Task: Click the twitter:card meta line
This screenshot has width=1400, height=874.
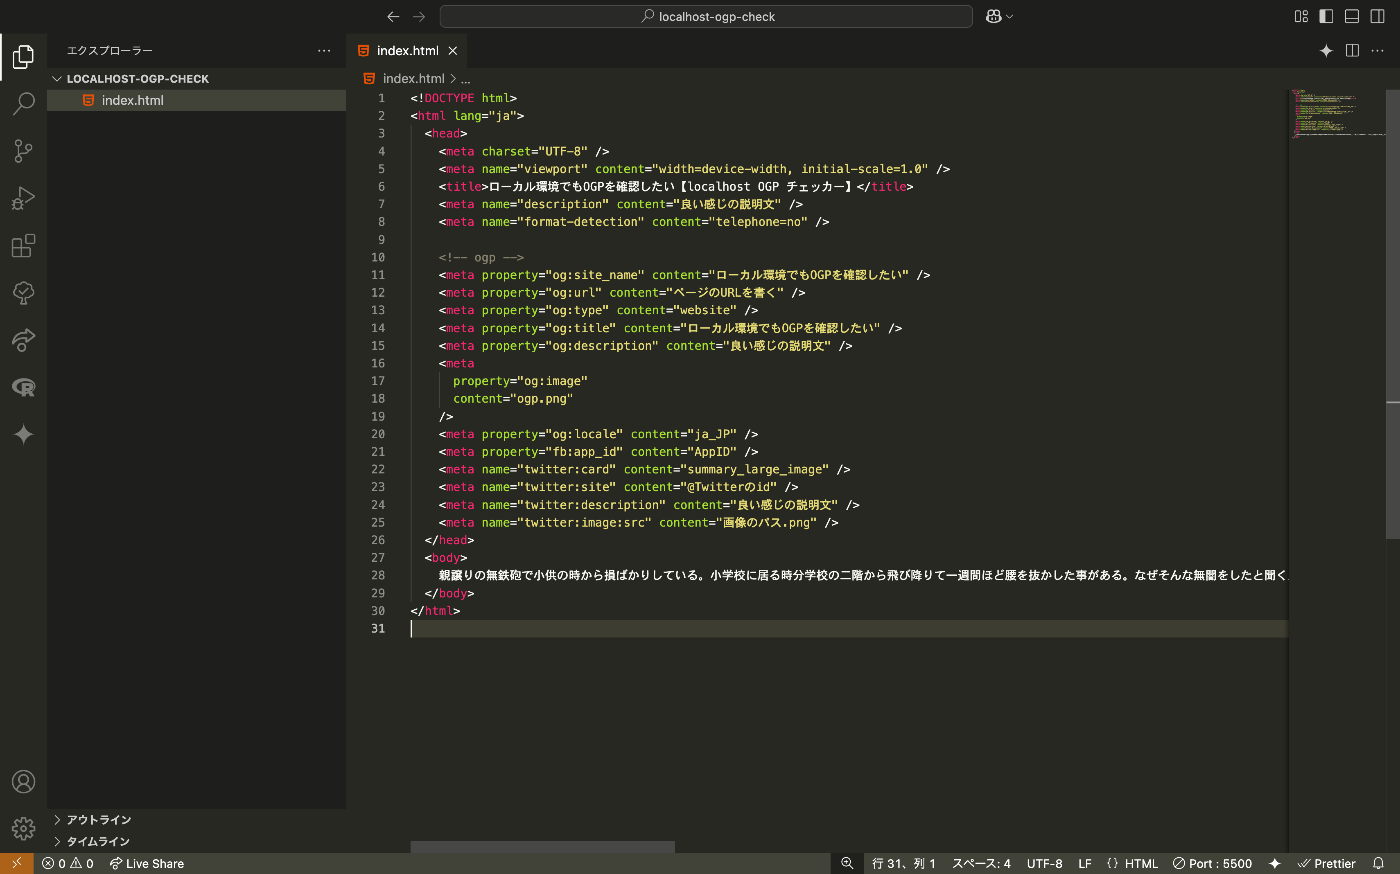Action: [x=644, y=469]
